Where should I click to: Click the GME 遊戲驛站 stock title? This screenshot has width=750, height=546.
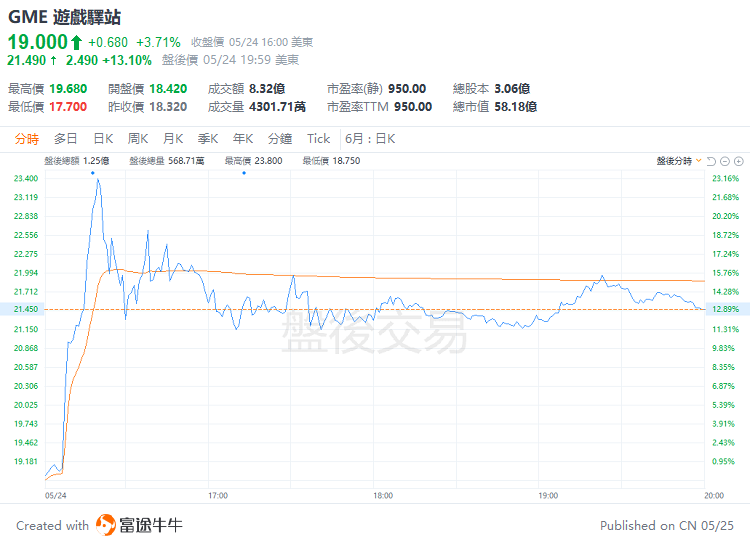tap(65, 17)
